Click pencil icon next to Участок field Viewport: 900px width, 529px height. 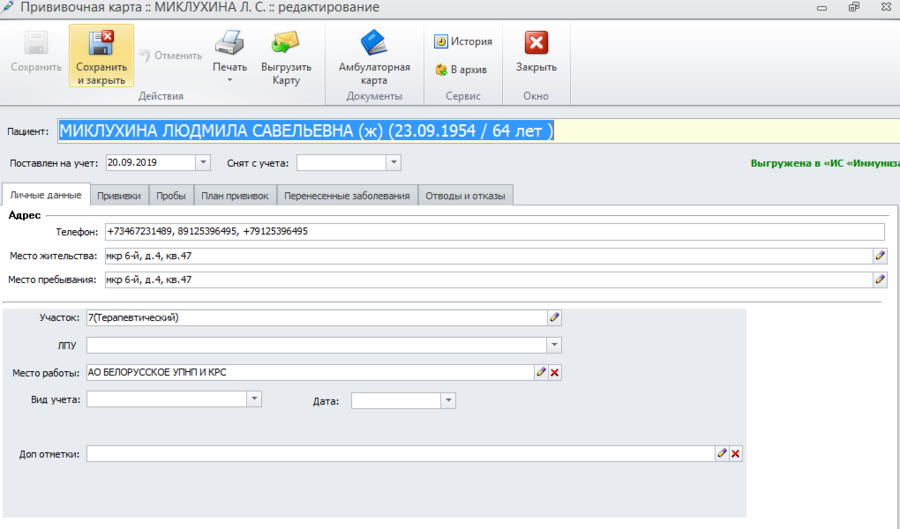click(x=555, y=317)
